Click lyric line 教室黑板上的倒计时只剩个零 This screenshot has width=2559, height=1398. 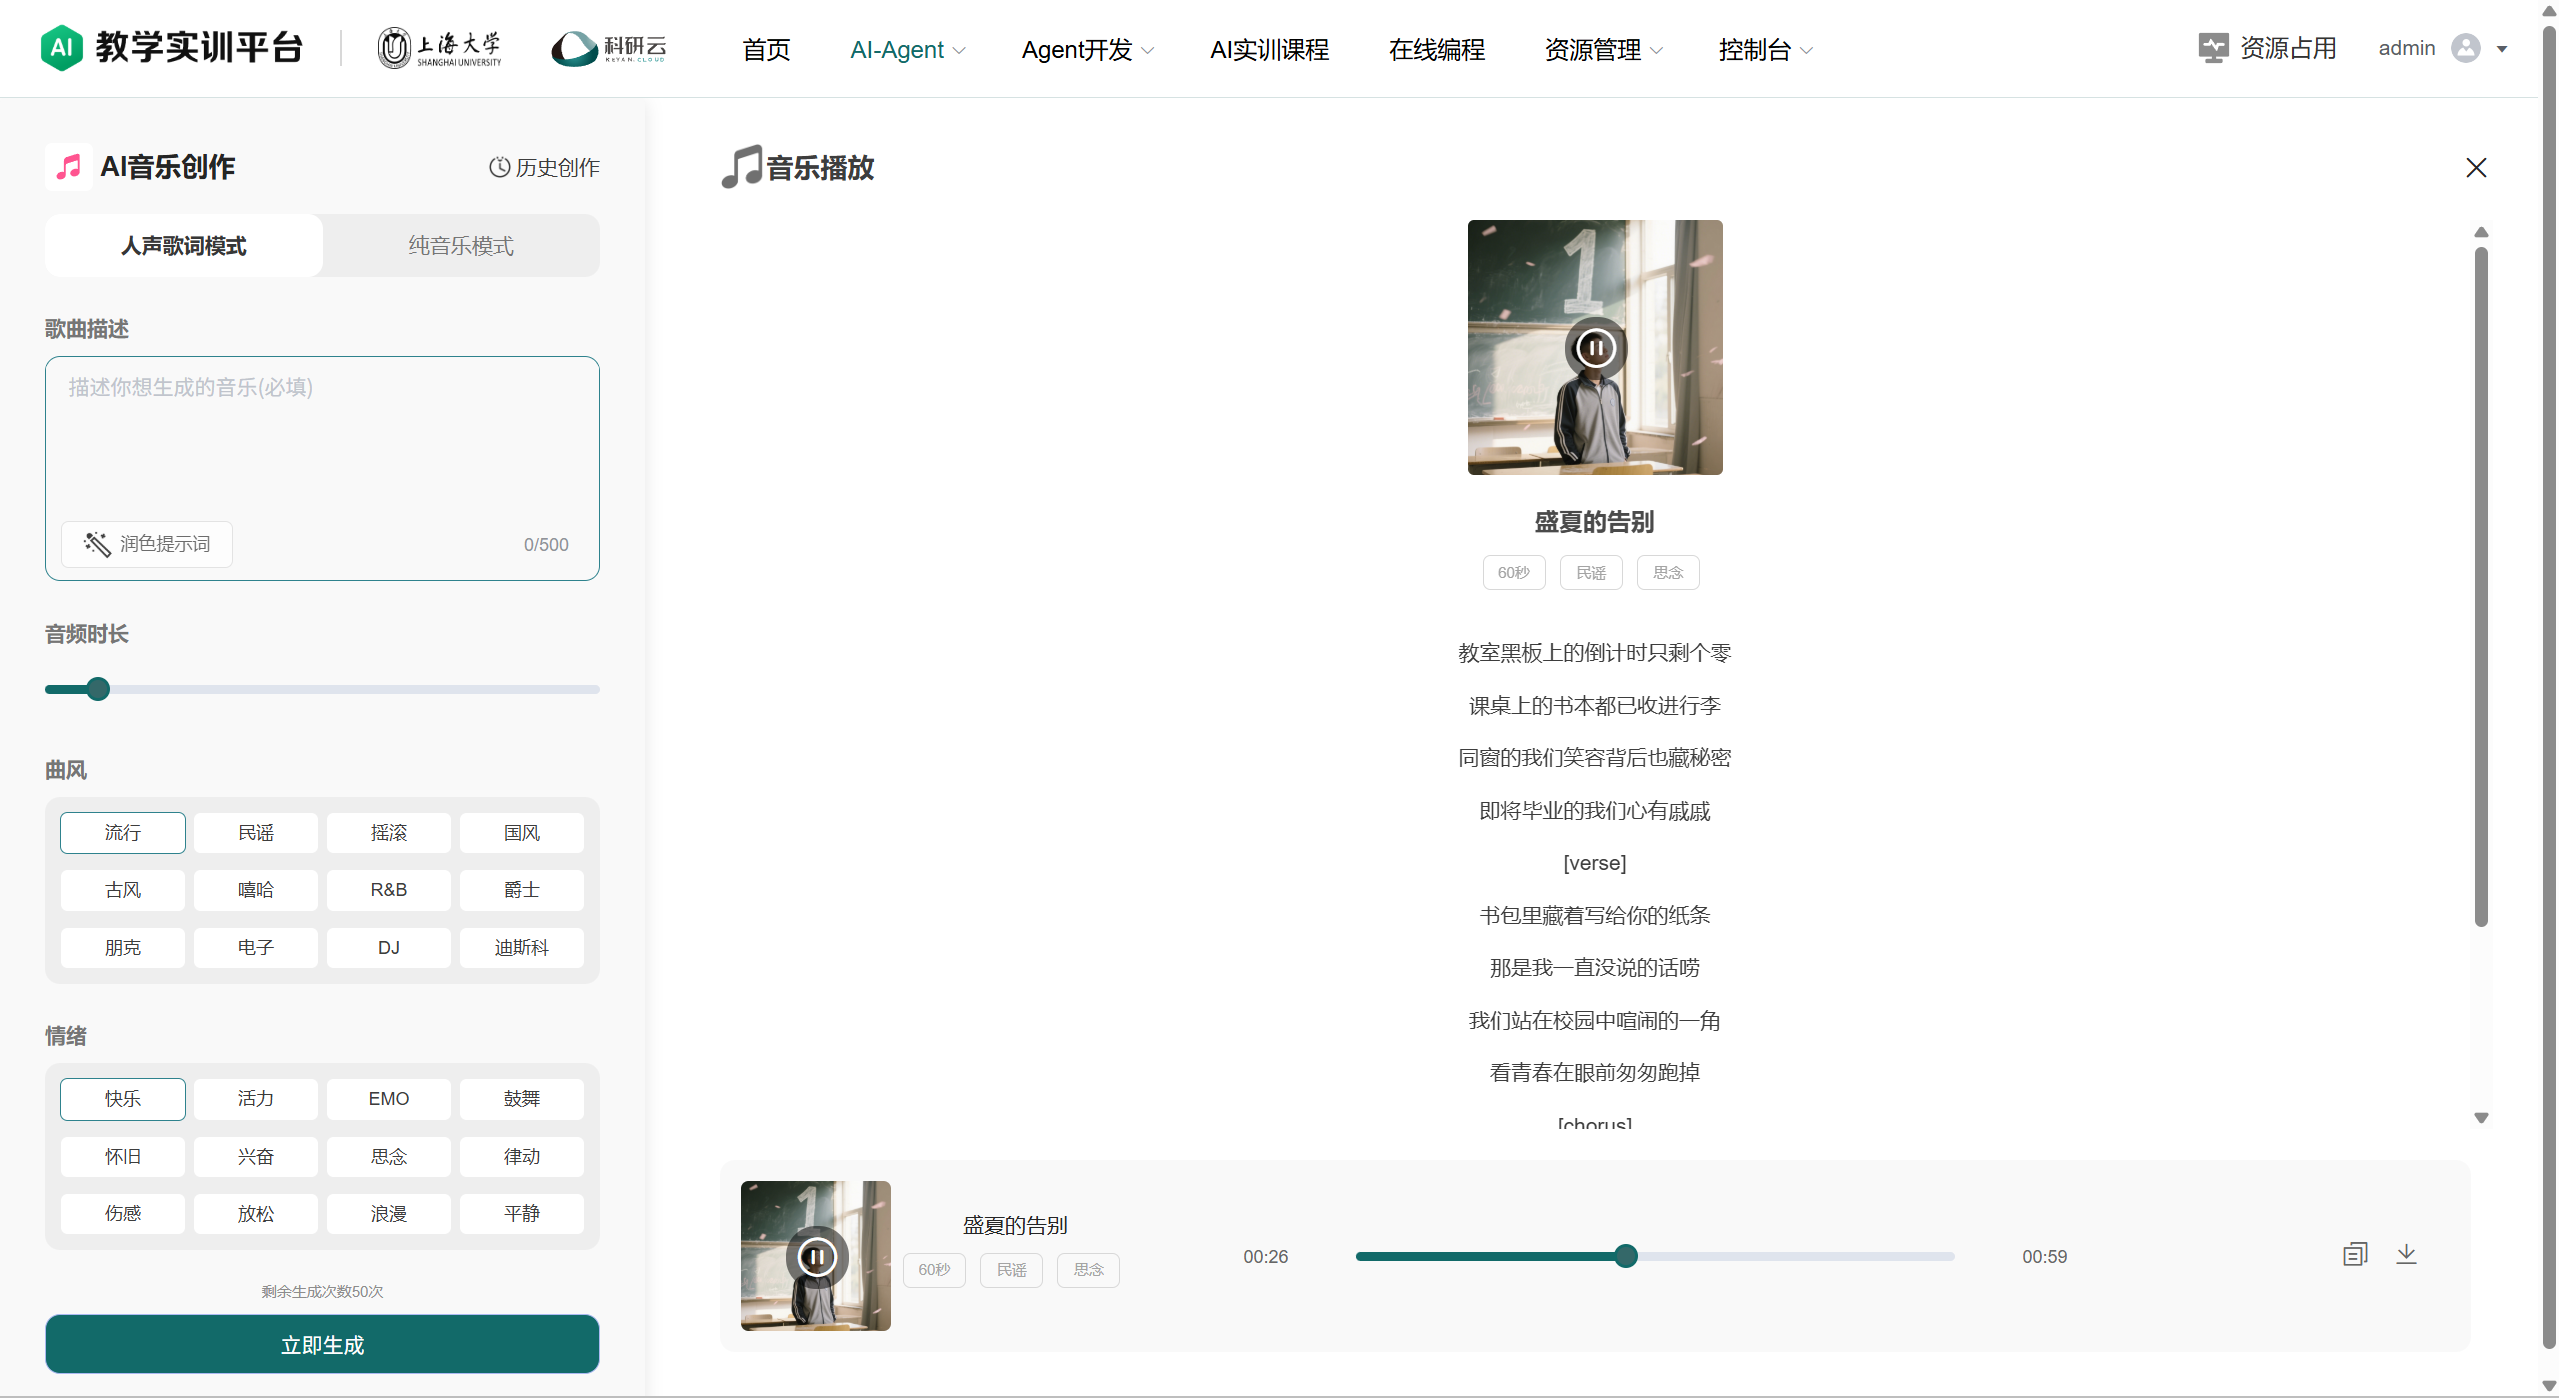[x=1594, y=653]
